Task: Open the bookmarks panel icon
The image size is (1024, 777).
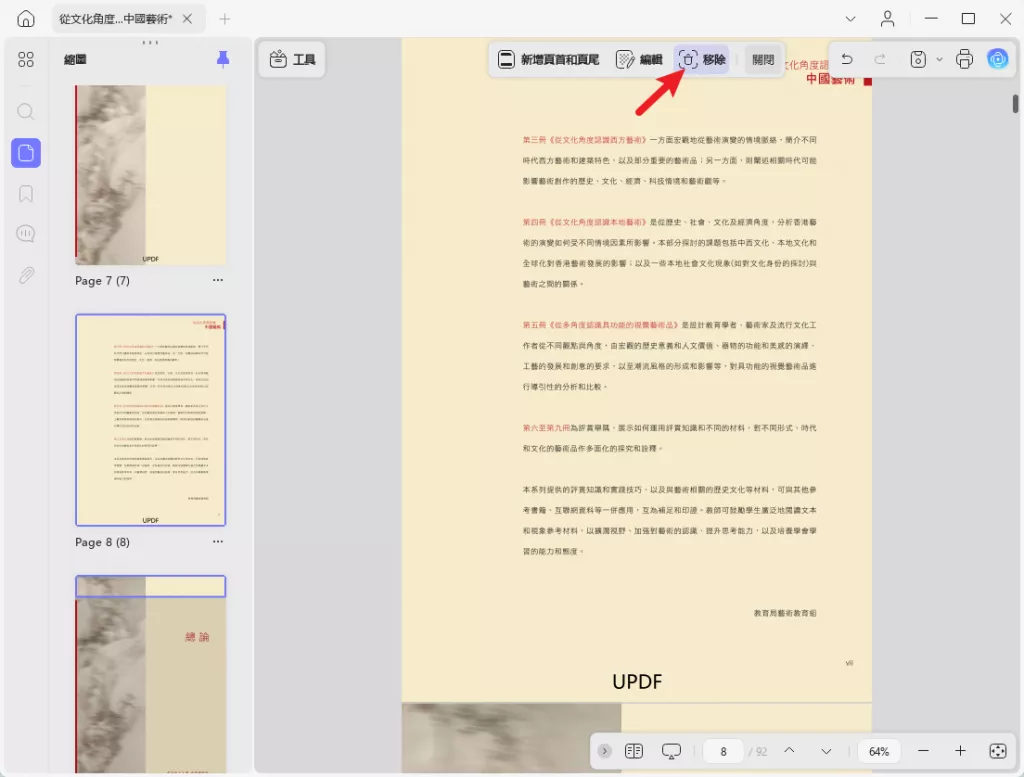Action: (x=25, y=193)
